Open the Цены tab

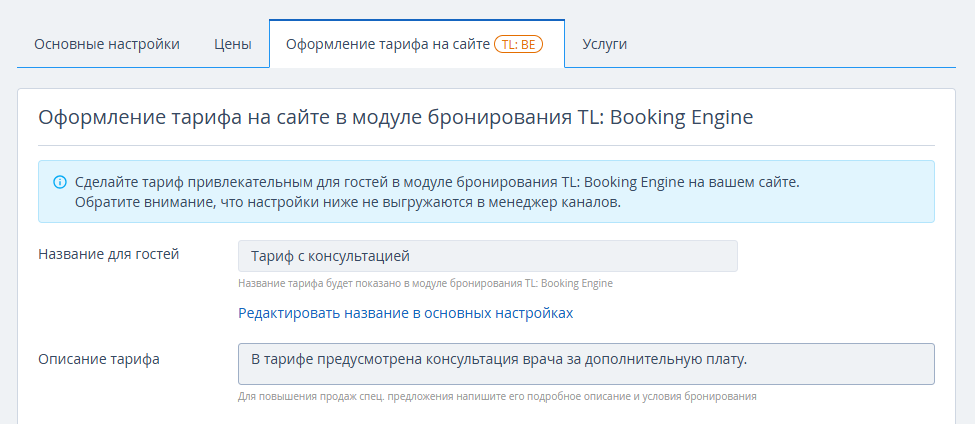[233, 45]
